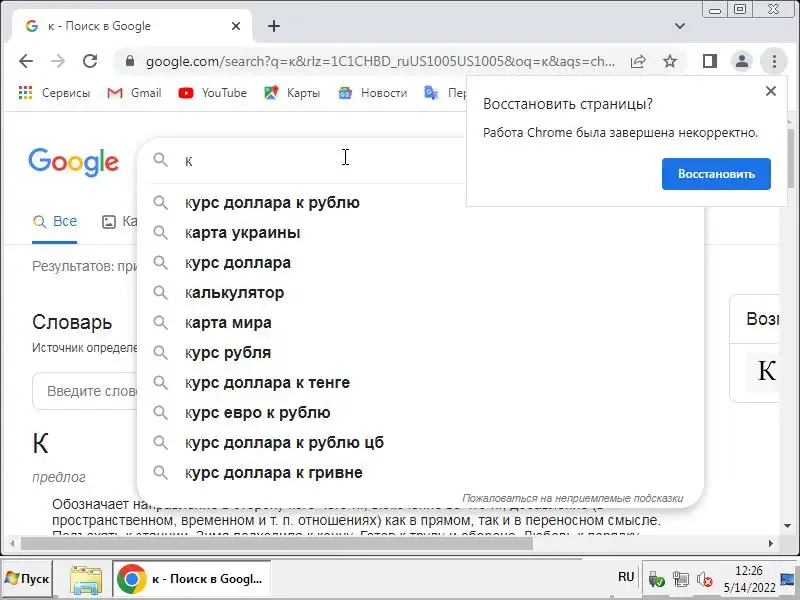Open the Chrome three-dot menu
Image resolution: width=800 pixels, height=600 pixels.
tap(774, 61)
